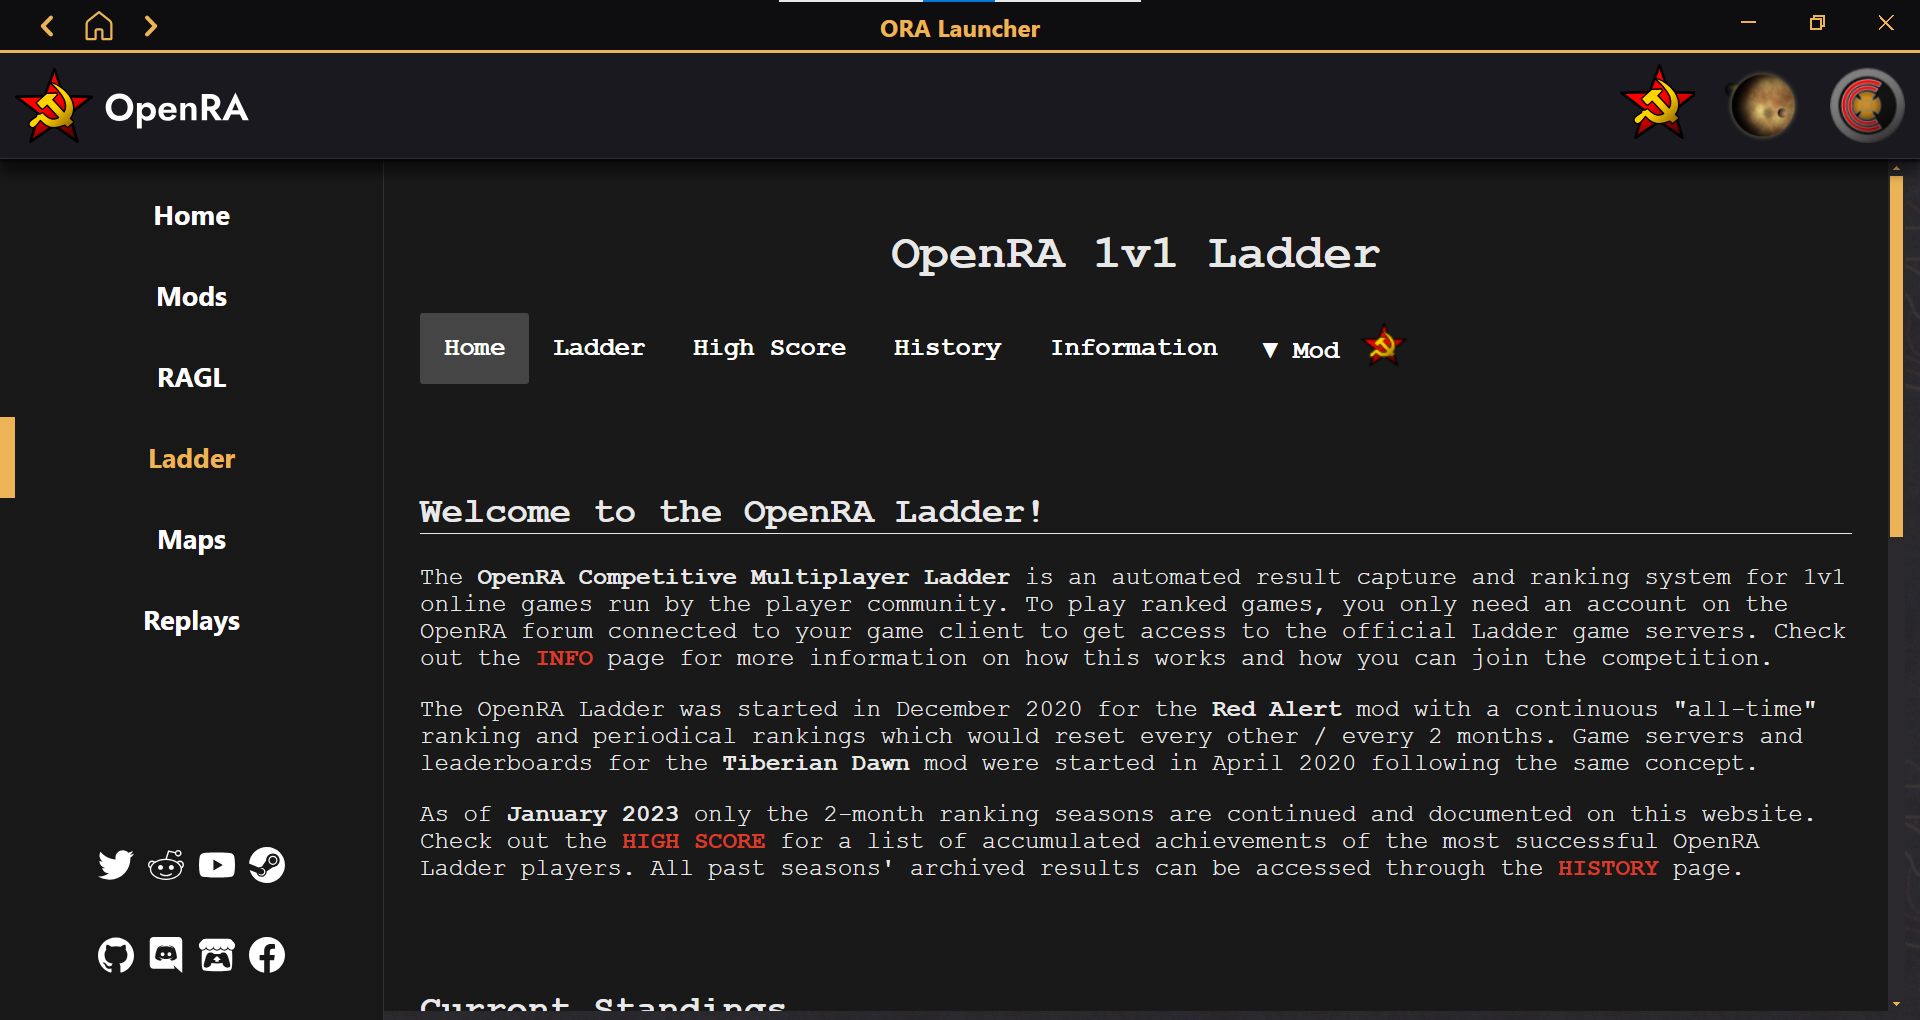Open the Twitter social icon
This screenshot has width=1920, height=1020.
tap(116, 865)
